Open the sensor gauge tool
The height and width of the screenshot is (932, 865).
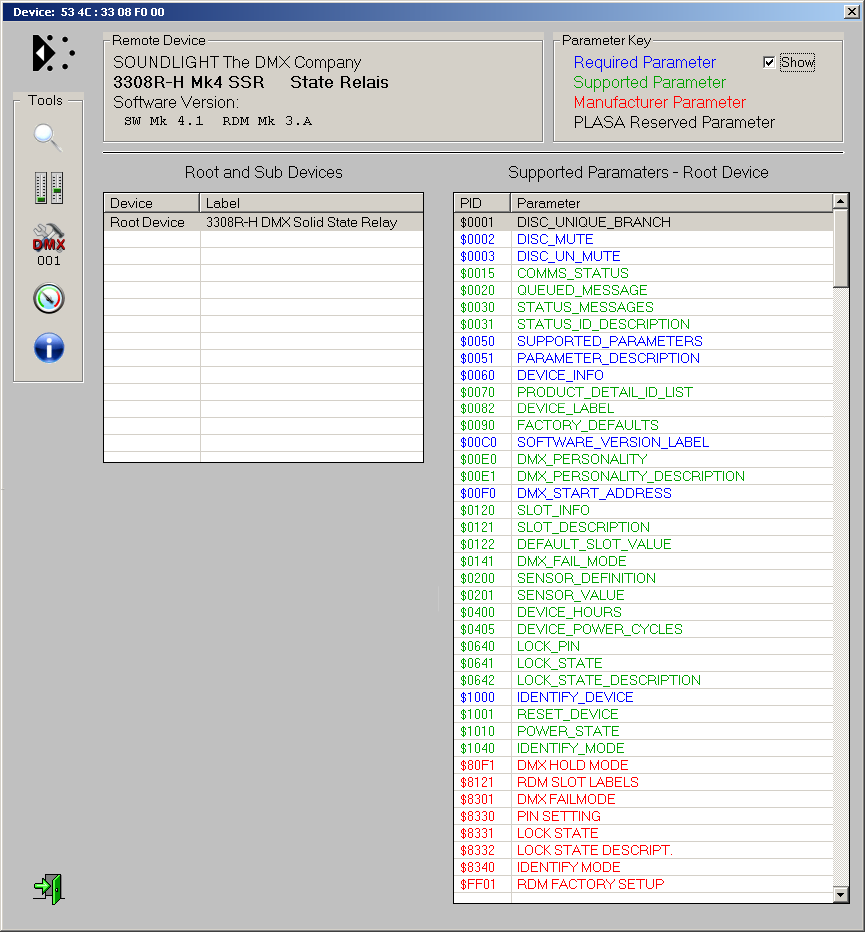pos(48,298)
